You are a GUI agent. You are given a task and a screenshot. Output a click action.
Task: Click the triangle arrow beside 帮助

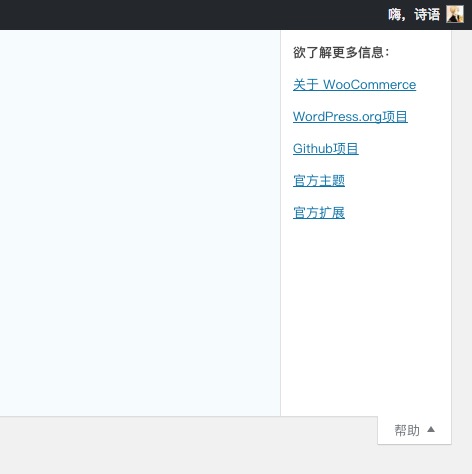click(x=431, y=429)
